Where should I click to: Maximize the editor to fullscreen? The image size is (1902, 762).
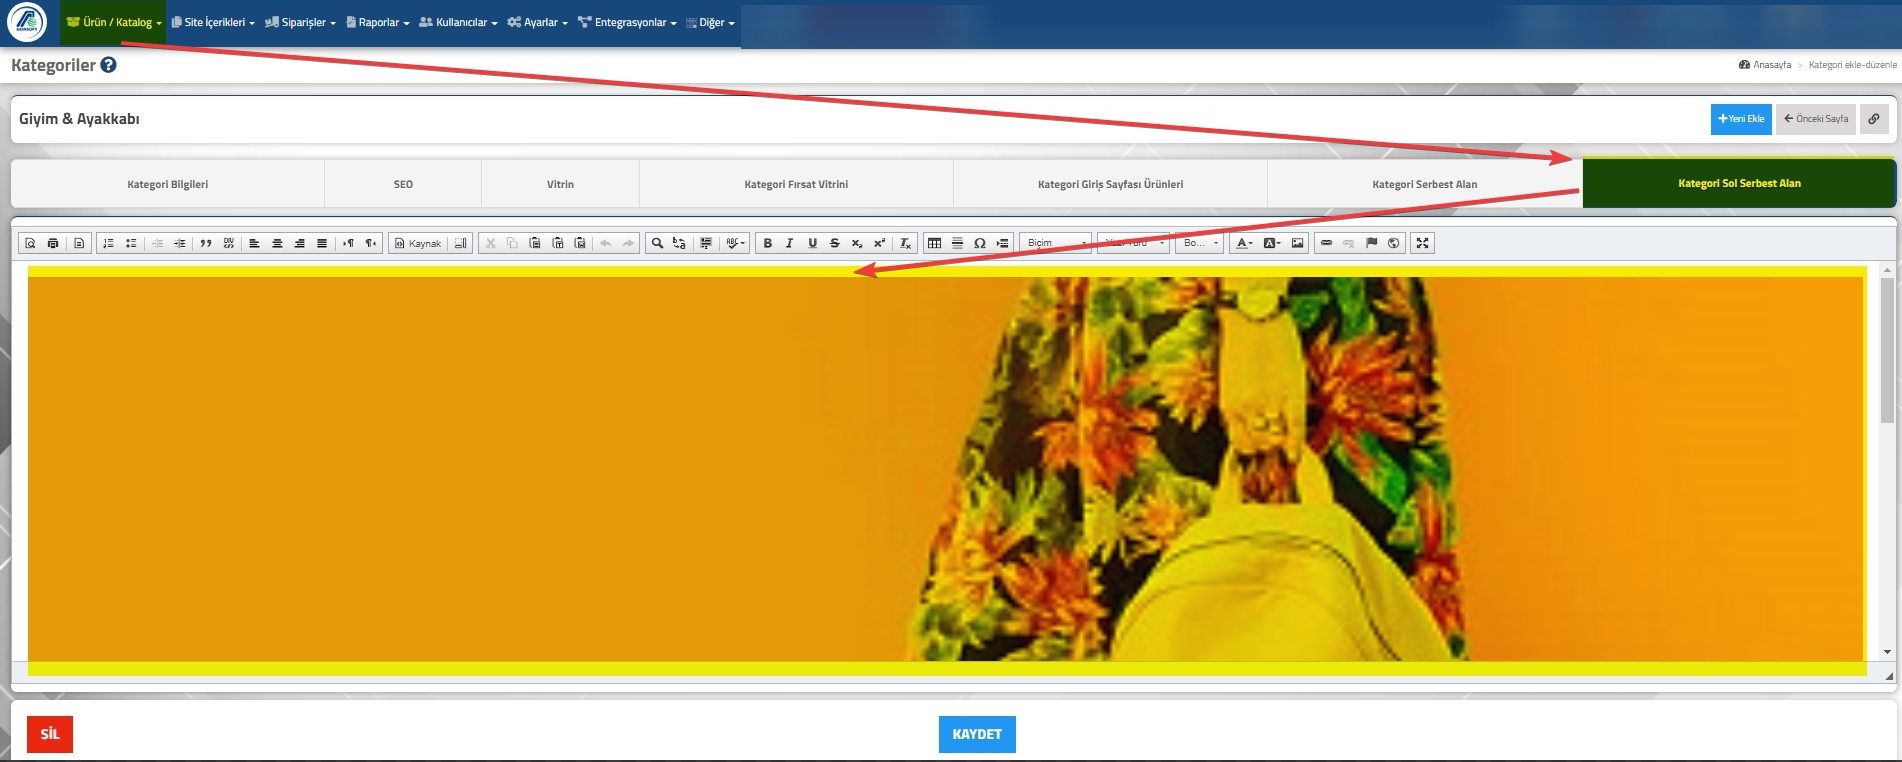pyautogui.click(x=1422, y=243)
